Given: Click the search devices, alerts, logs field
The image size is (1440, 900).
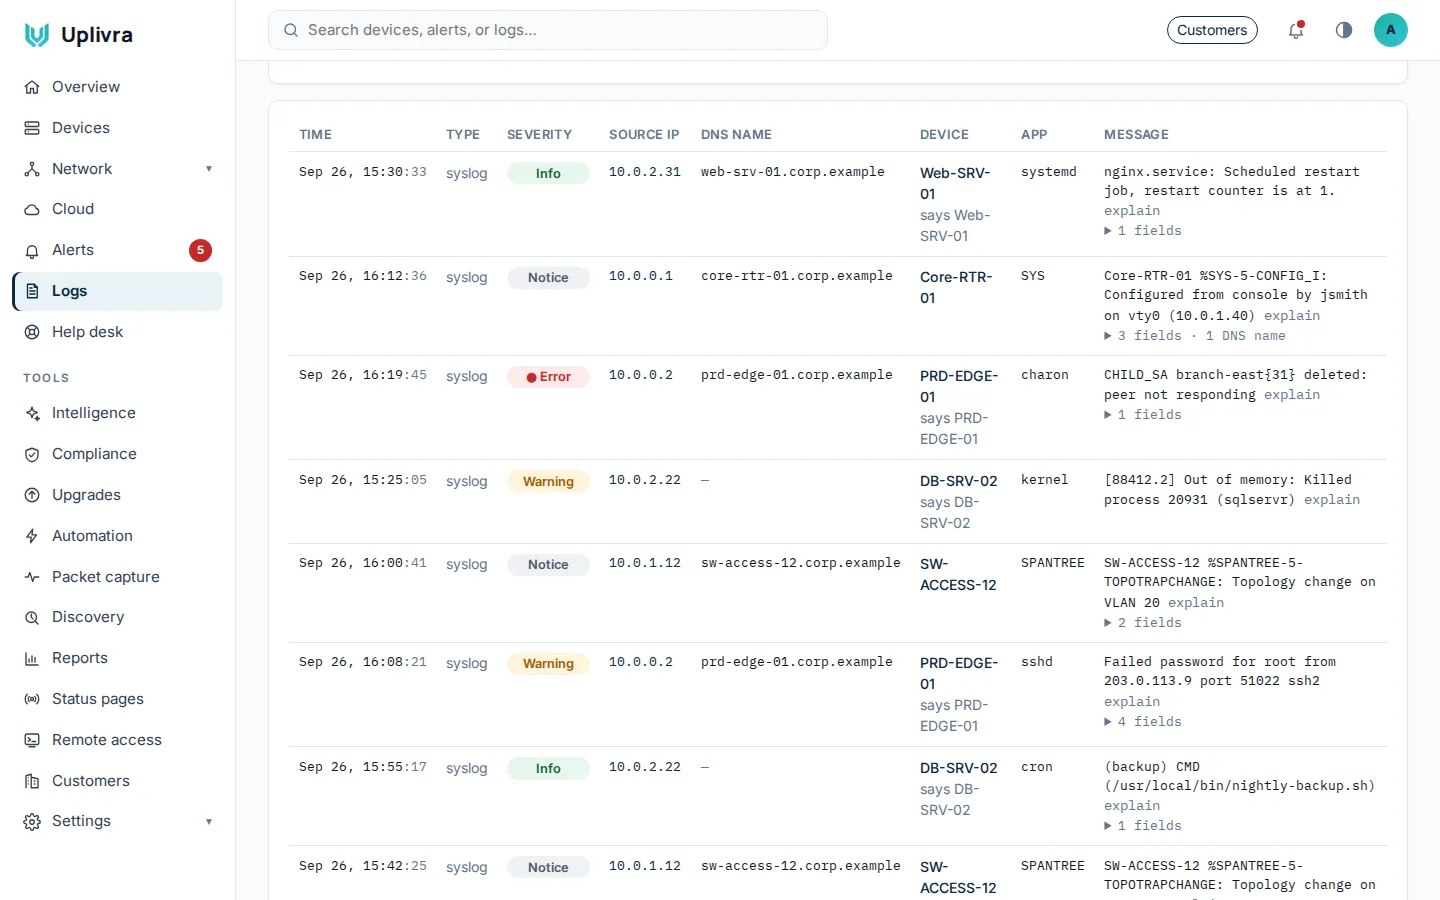Looking at the screenshot, I should pyautogui.click(x=548, y=30).
